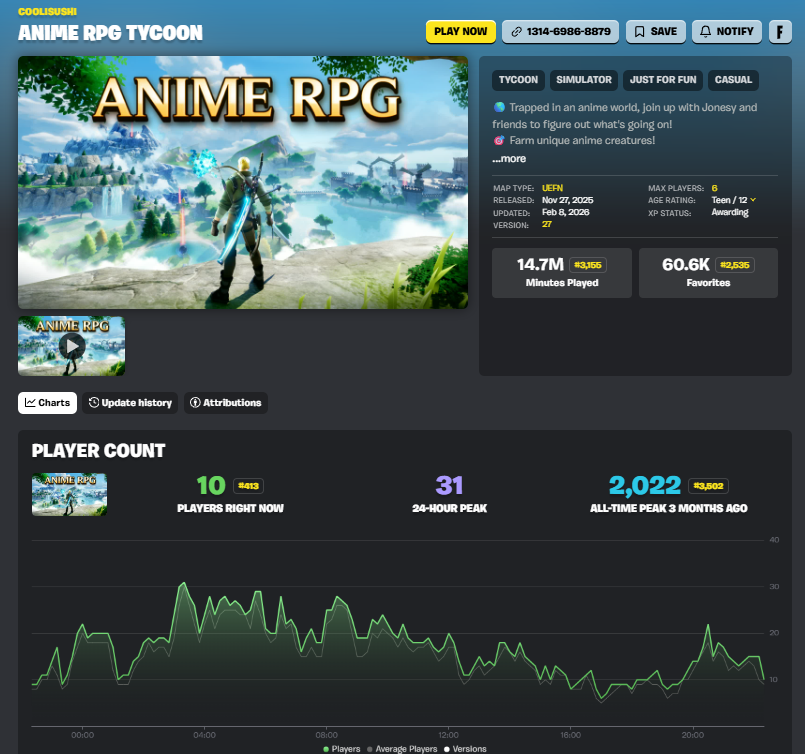This screenshot has height=754, width=805.
Task: Click the clock history icon in Update history
Action: [94, 402]
